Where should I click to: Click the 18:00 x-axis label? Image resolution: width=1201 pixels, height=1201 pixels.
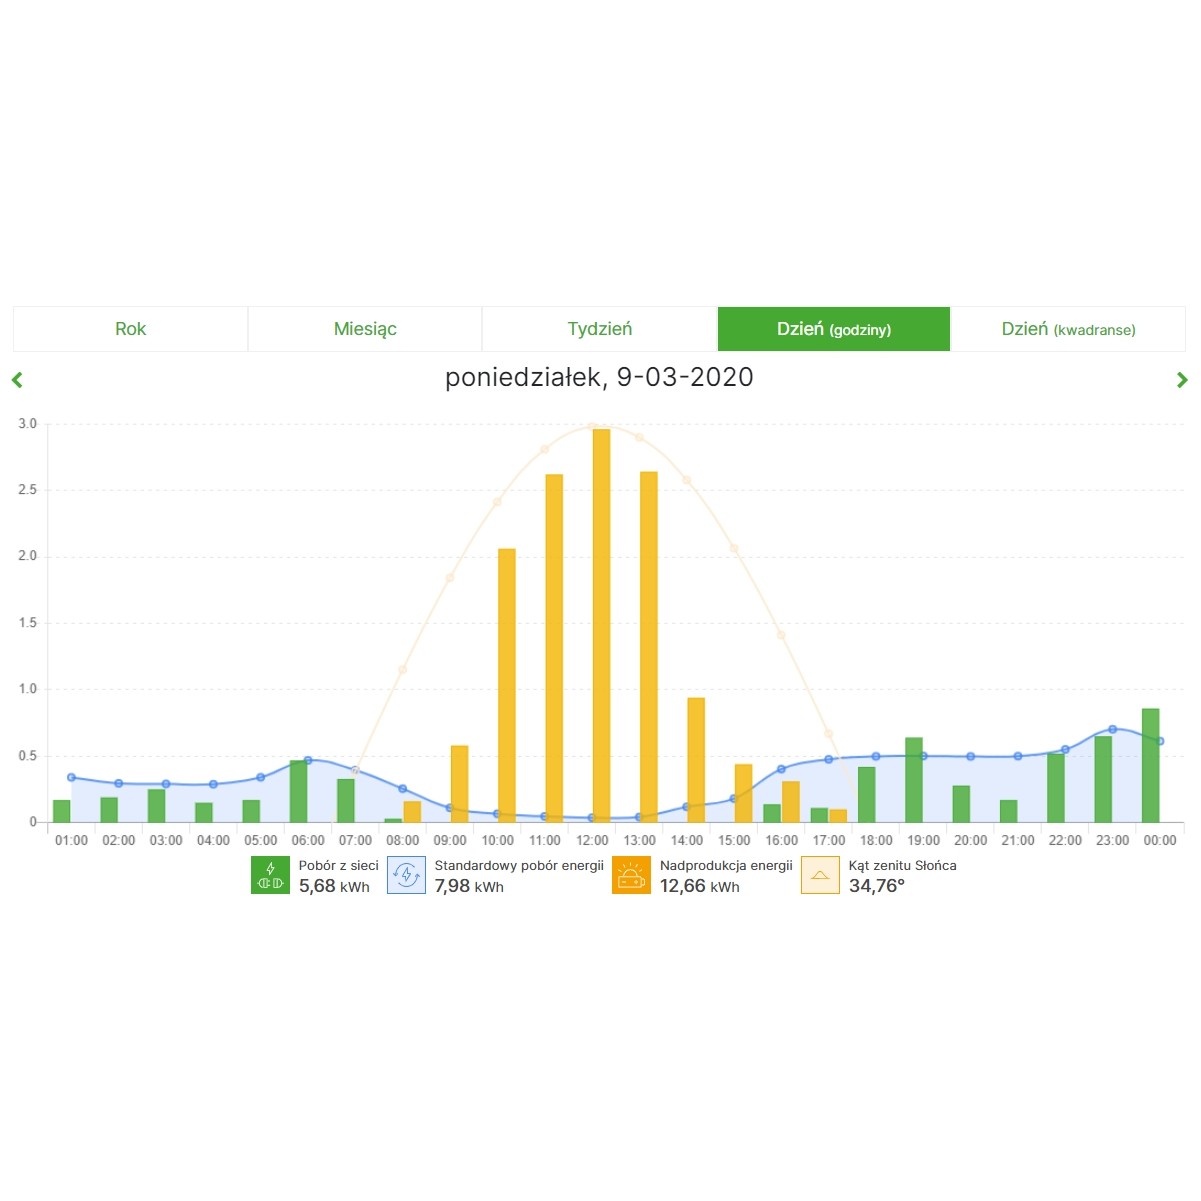[876, 841]
